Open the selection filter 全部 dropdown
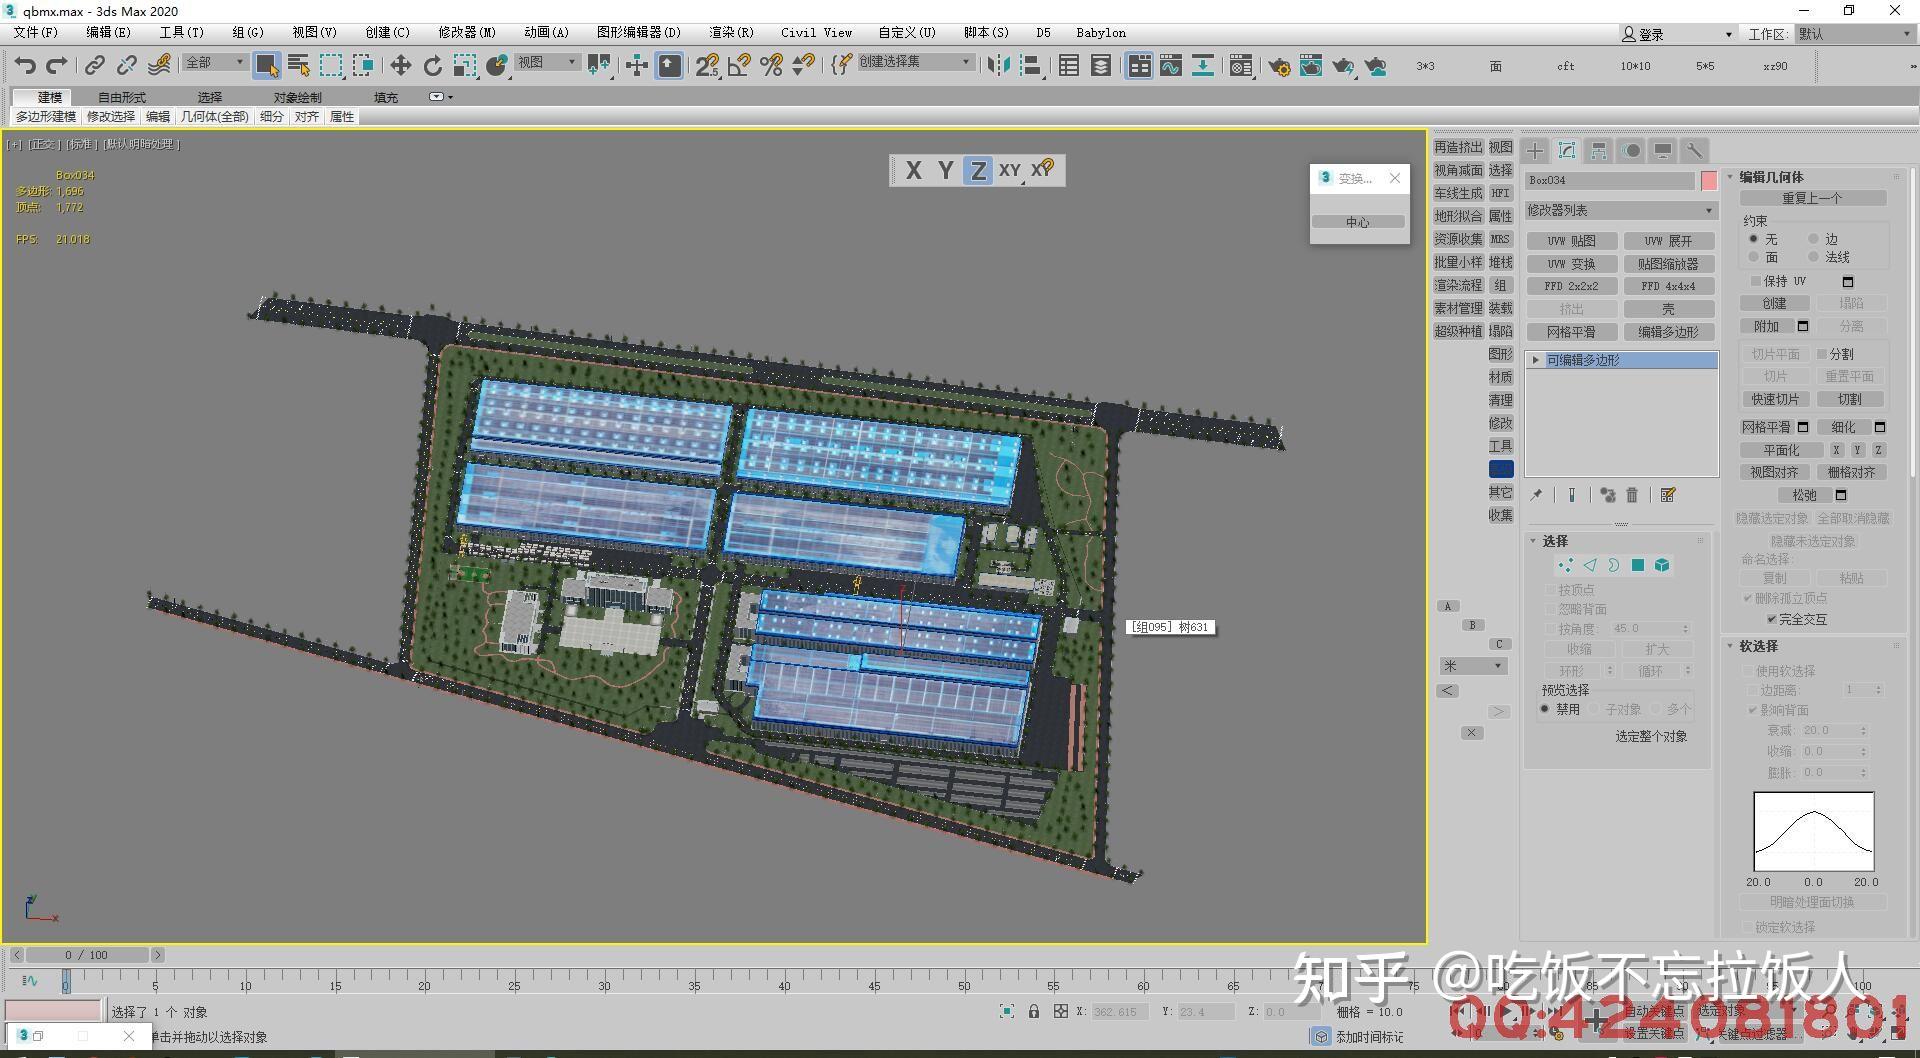 pos(213,62)
